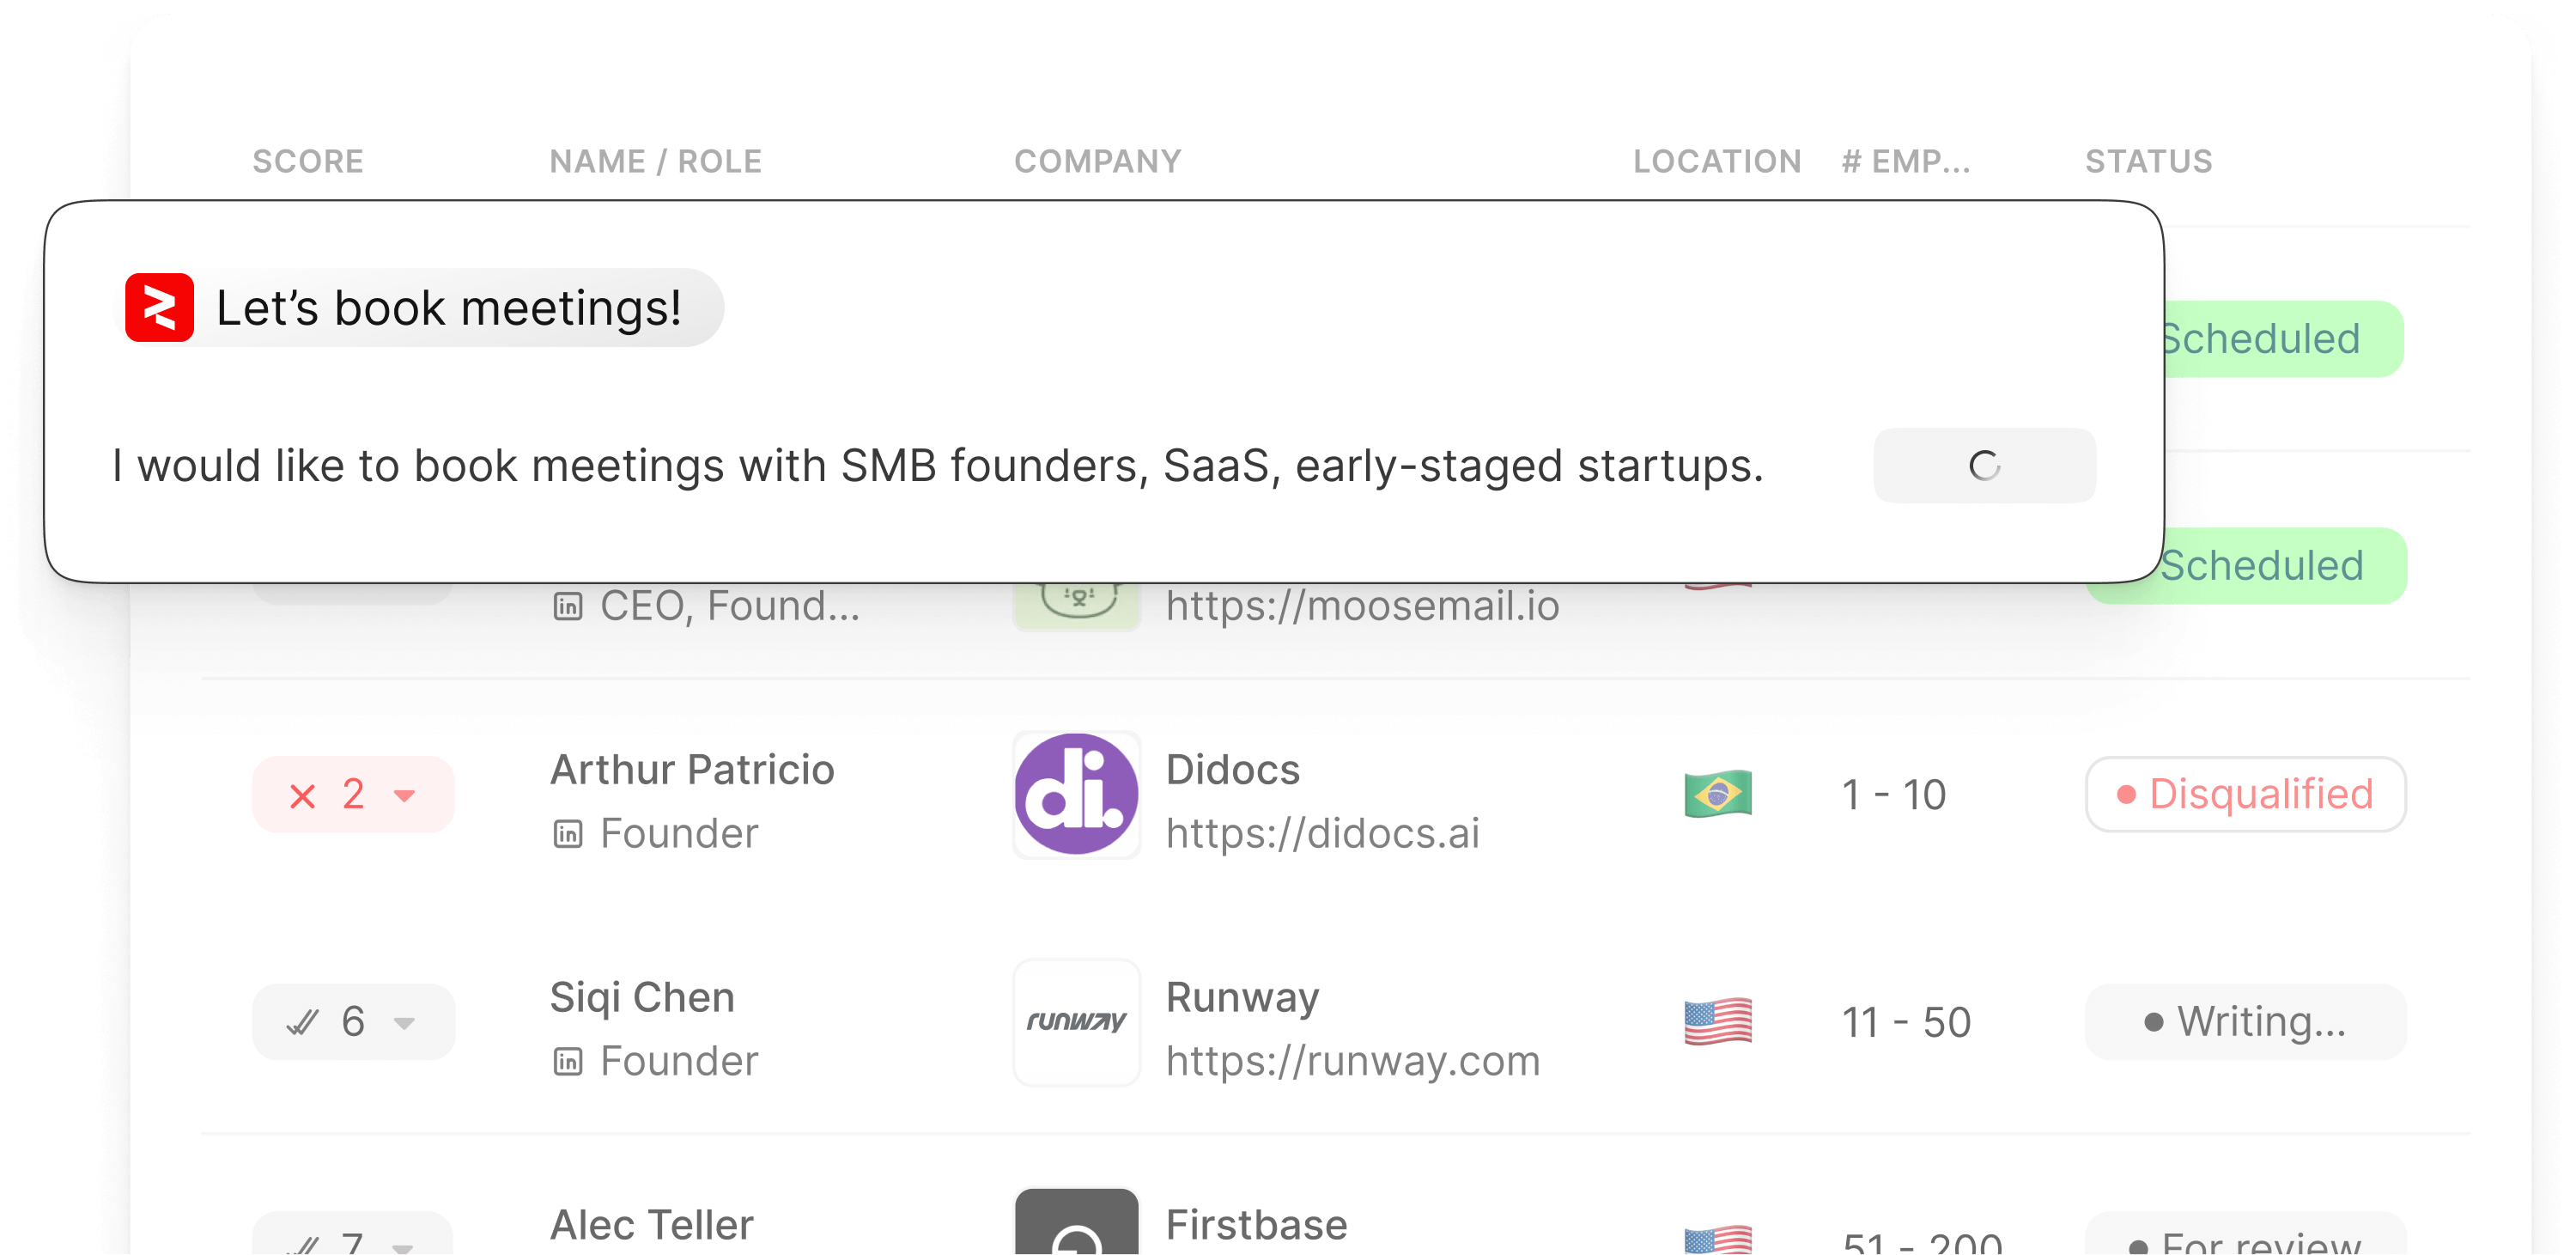Sort by the SCORE column header
This screenshot has width=2576, height=1255.
coord(308,161)
